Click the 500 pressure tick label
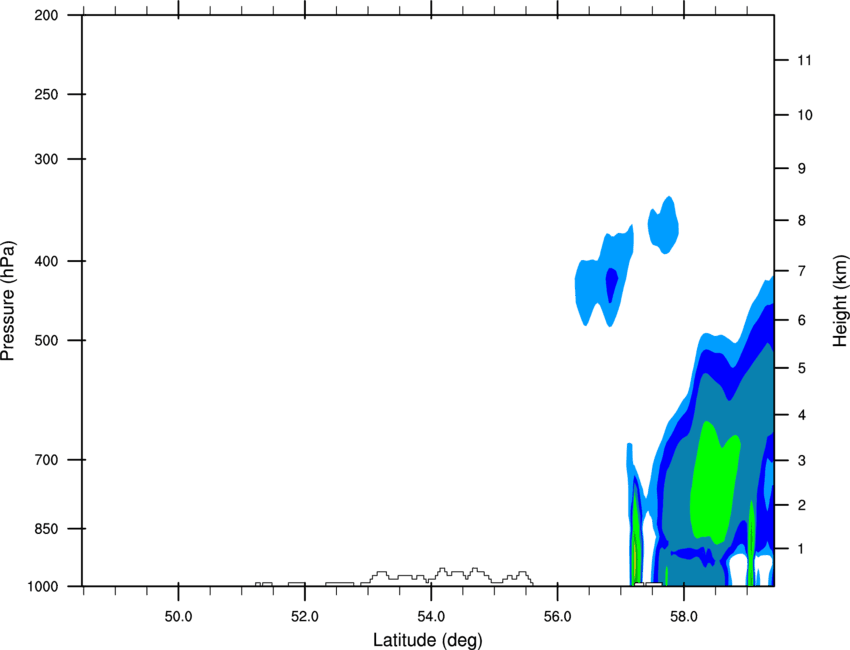850x650 pixels. [x=46, y=340]
